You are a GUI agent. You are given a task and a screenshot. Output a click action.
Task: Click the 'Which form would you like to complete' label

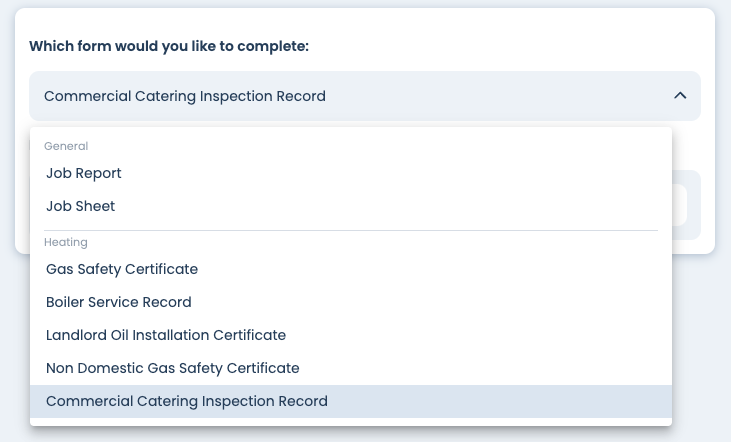click(169, 46)
